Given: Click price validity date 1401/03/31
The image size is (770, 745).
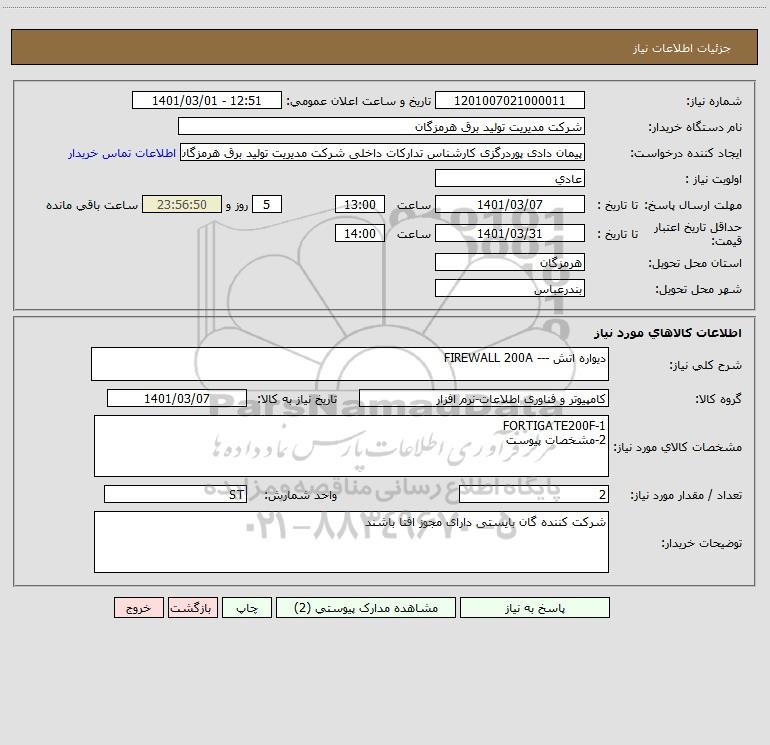Looking at the screenshot, I should (x=510, y=233).
